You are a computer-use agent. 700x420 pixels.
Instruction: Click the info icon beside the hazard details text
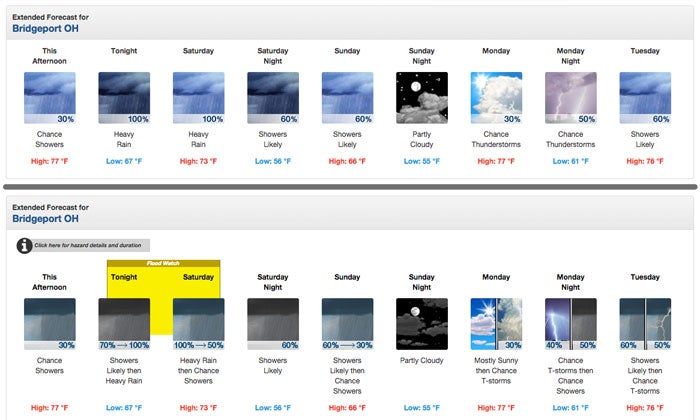pyautogui.click(x=24, y=245)
